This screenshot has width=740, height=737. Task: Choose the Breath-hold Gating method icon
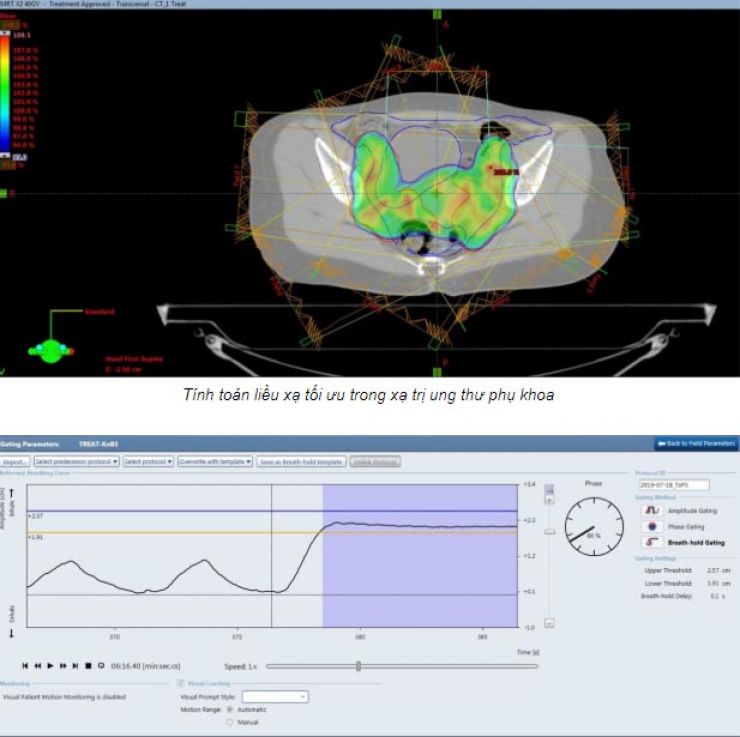tap(651, 541)
